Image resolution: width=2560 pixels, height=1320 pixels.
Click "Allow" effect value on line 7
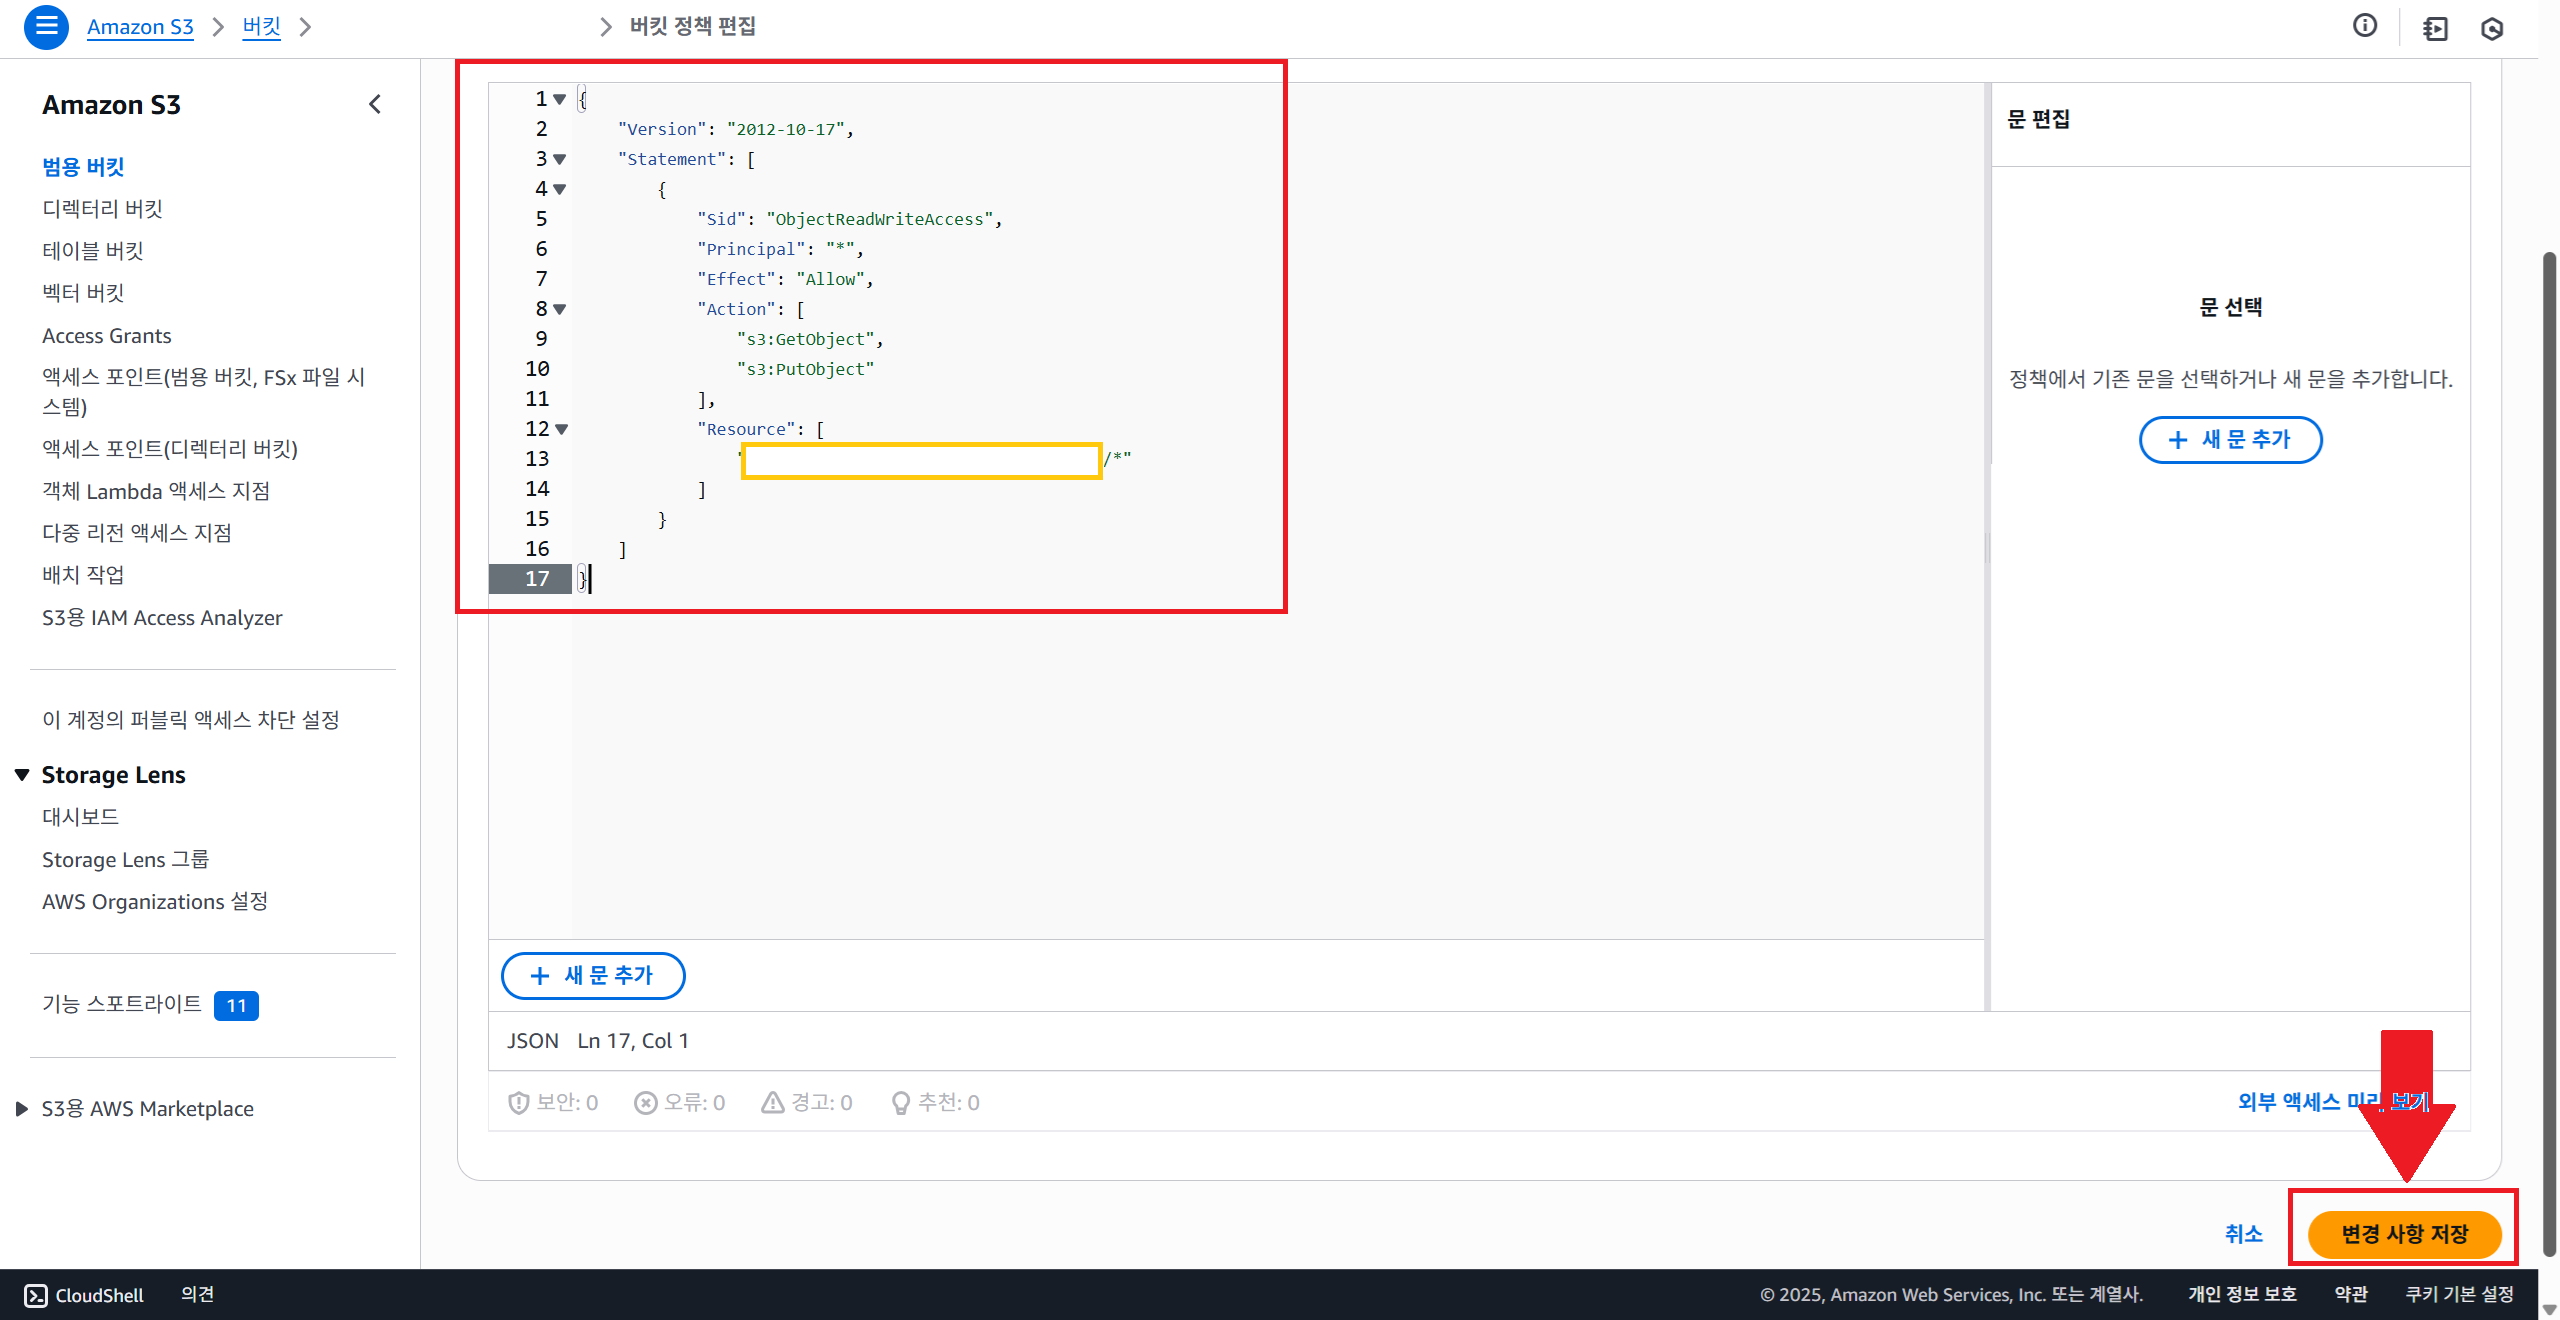click(831, 279)
